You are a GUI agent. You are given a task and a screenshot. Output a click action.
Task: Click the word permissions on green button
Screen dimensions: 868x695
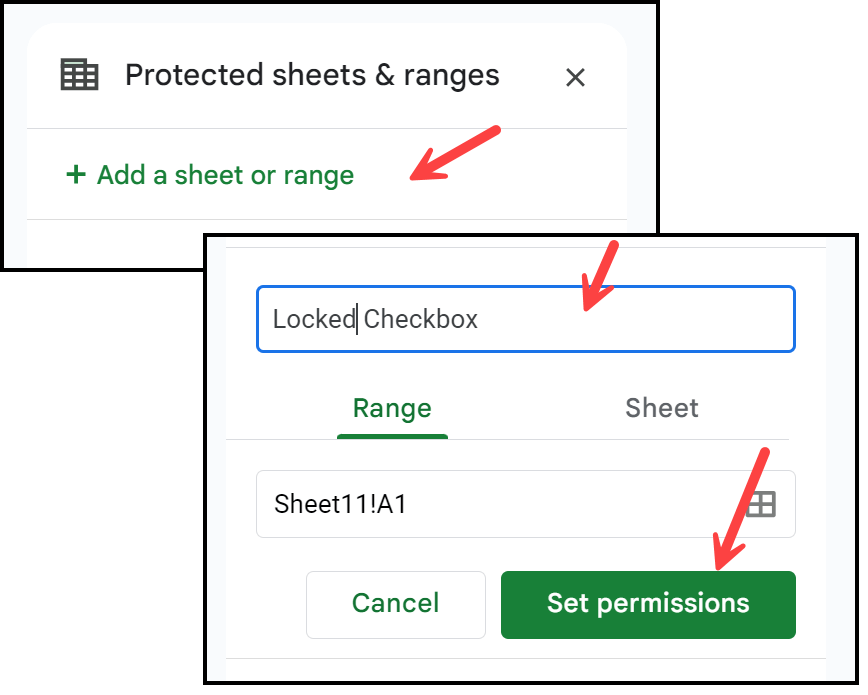pos(673,605)
